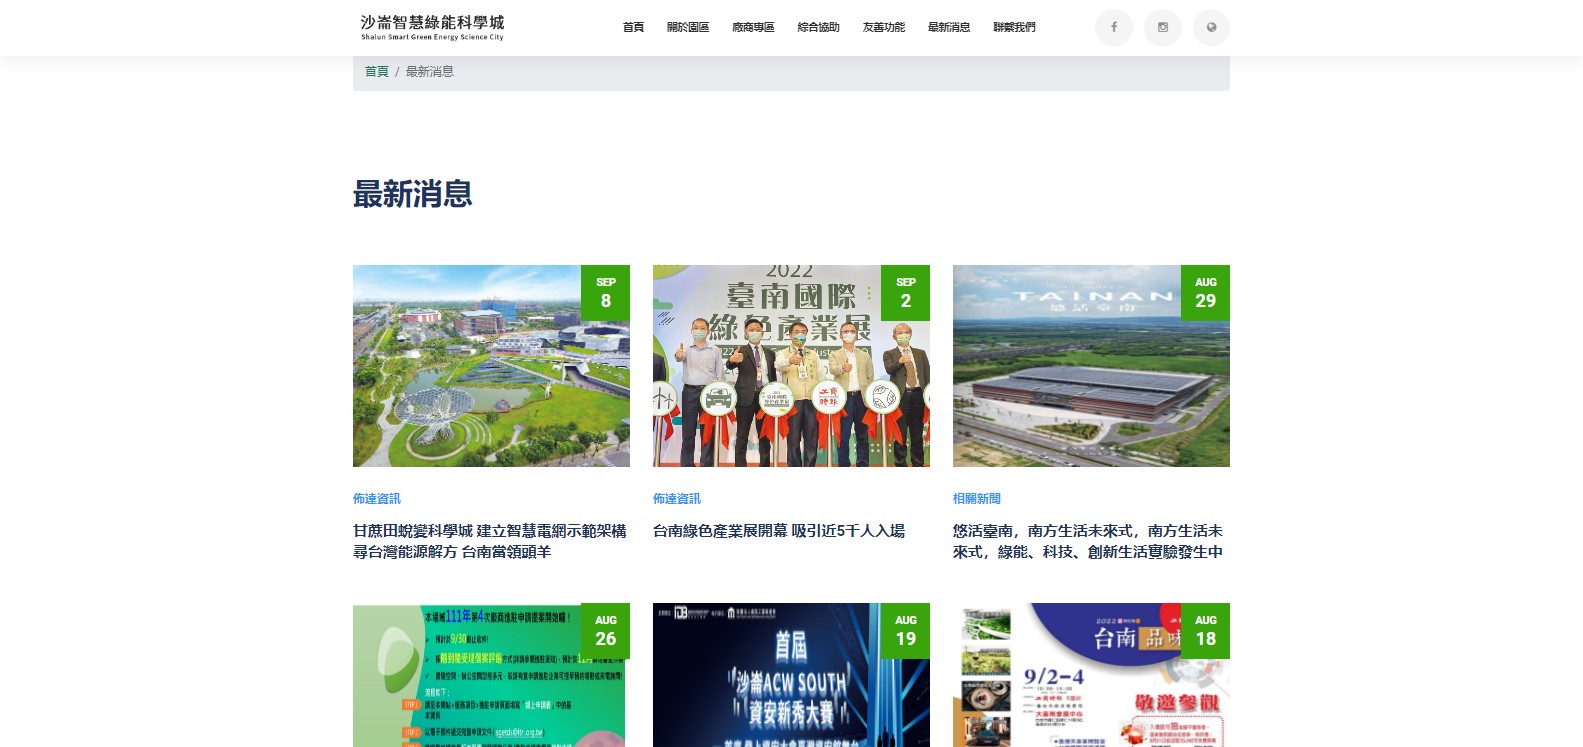Click the AUG 29 date badge
This screenshot has width=1583, height=747.
pyautogui.click(x=1205, y=293)
